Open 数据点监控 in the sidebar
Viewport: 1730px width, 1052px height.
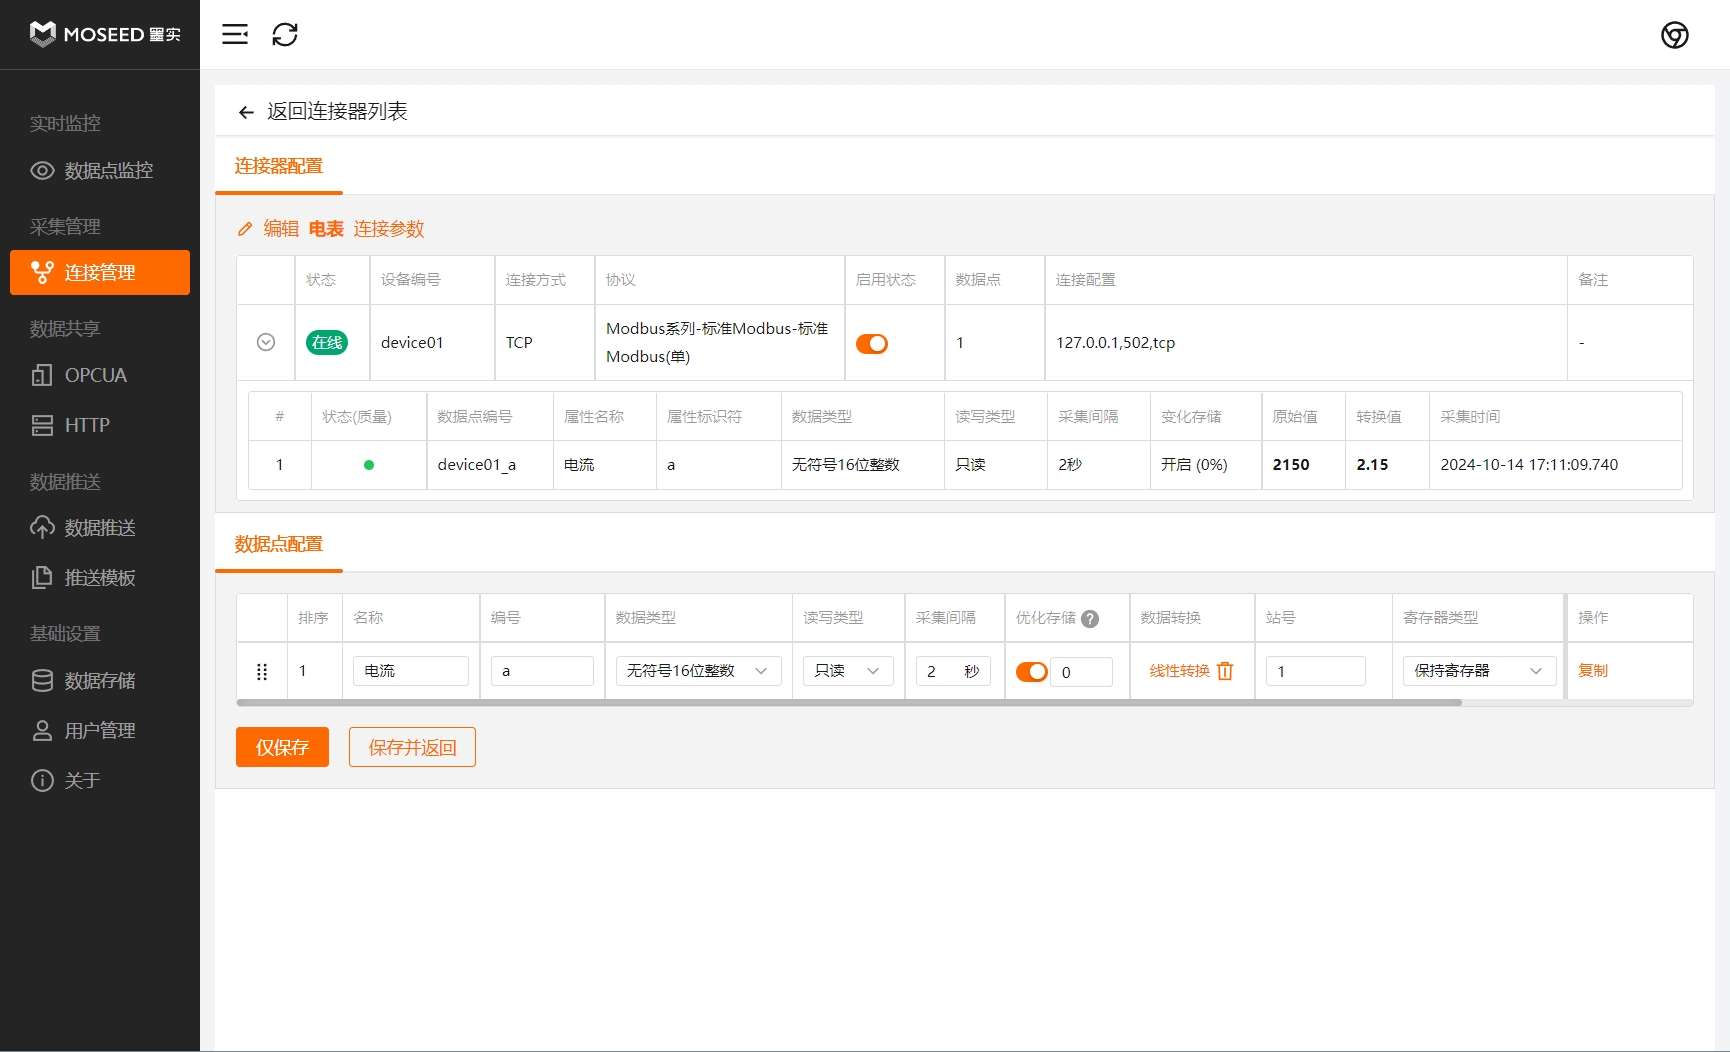pos(100,171)
